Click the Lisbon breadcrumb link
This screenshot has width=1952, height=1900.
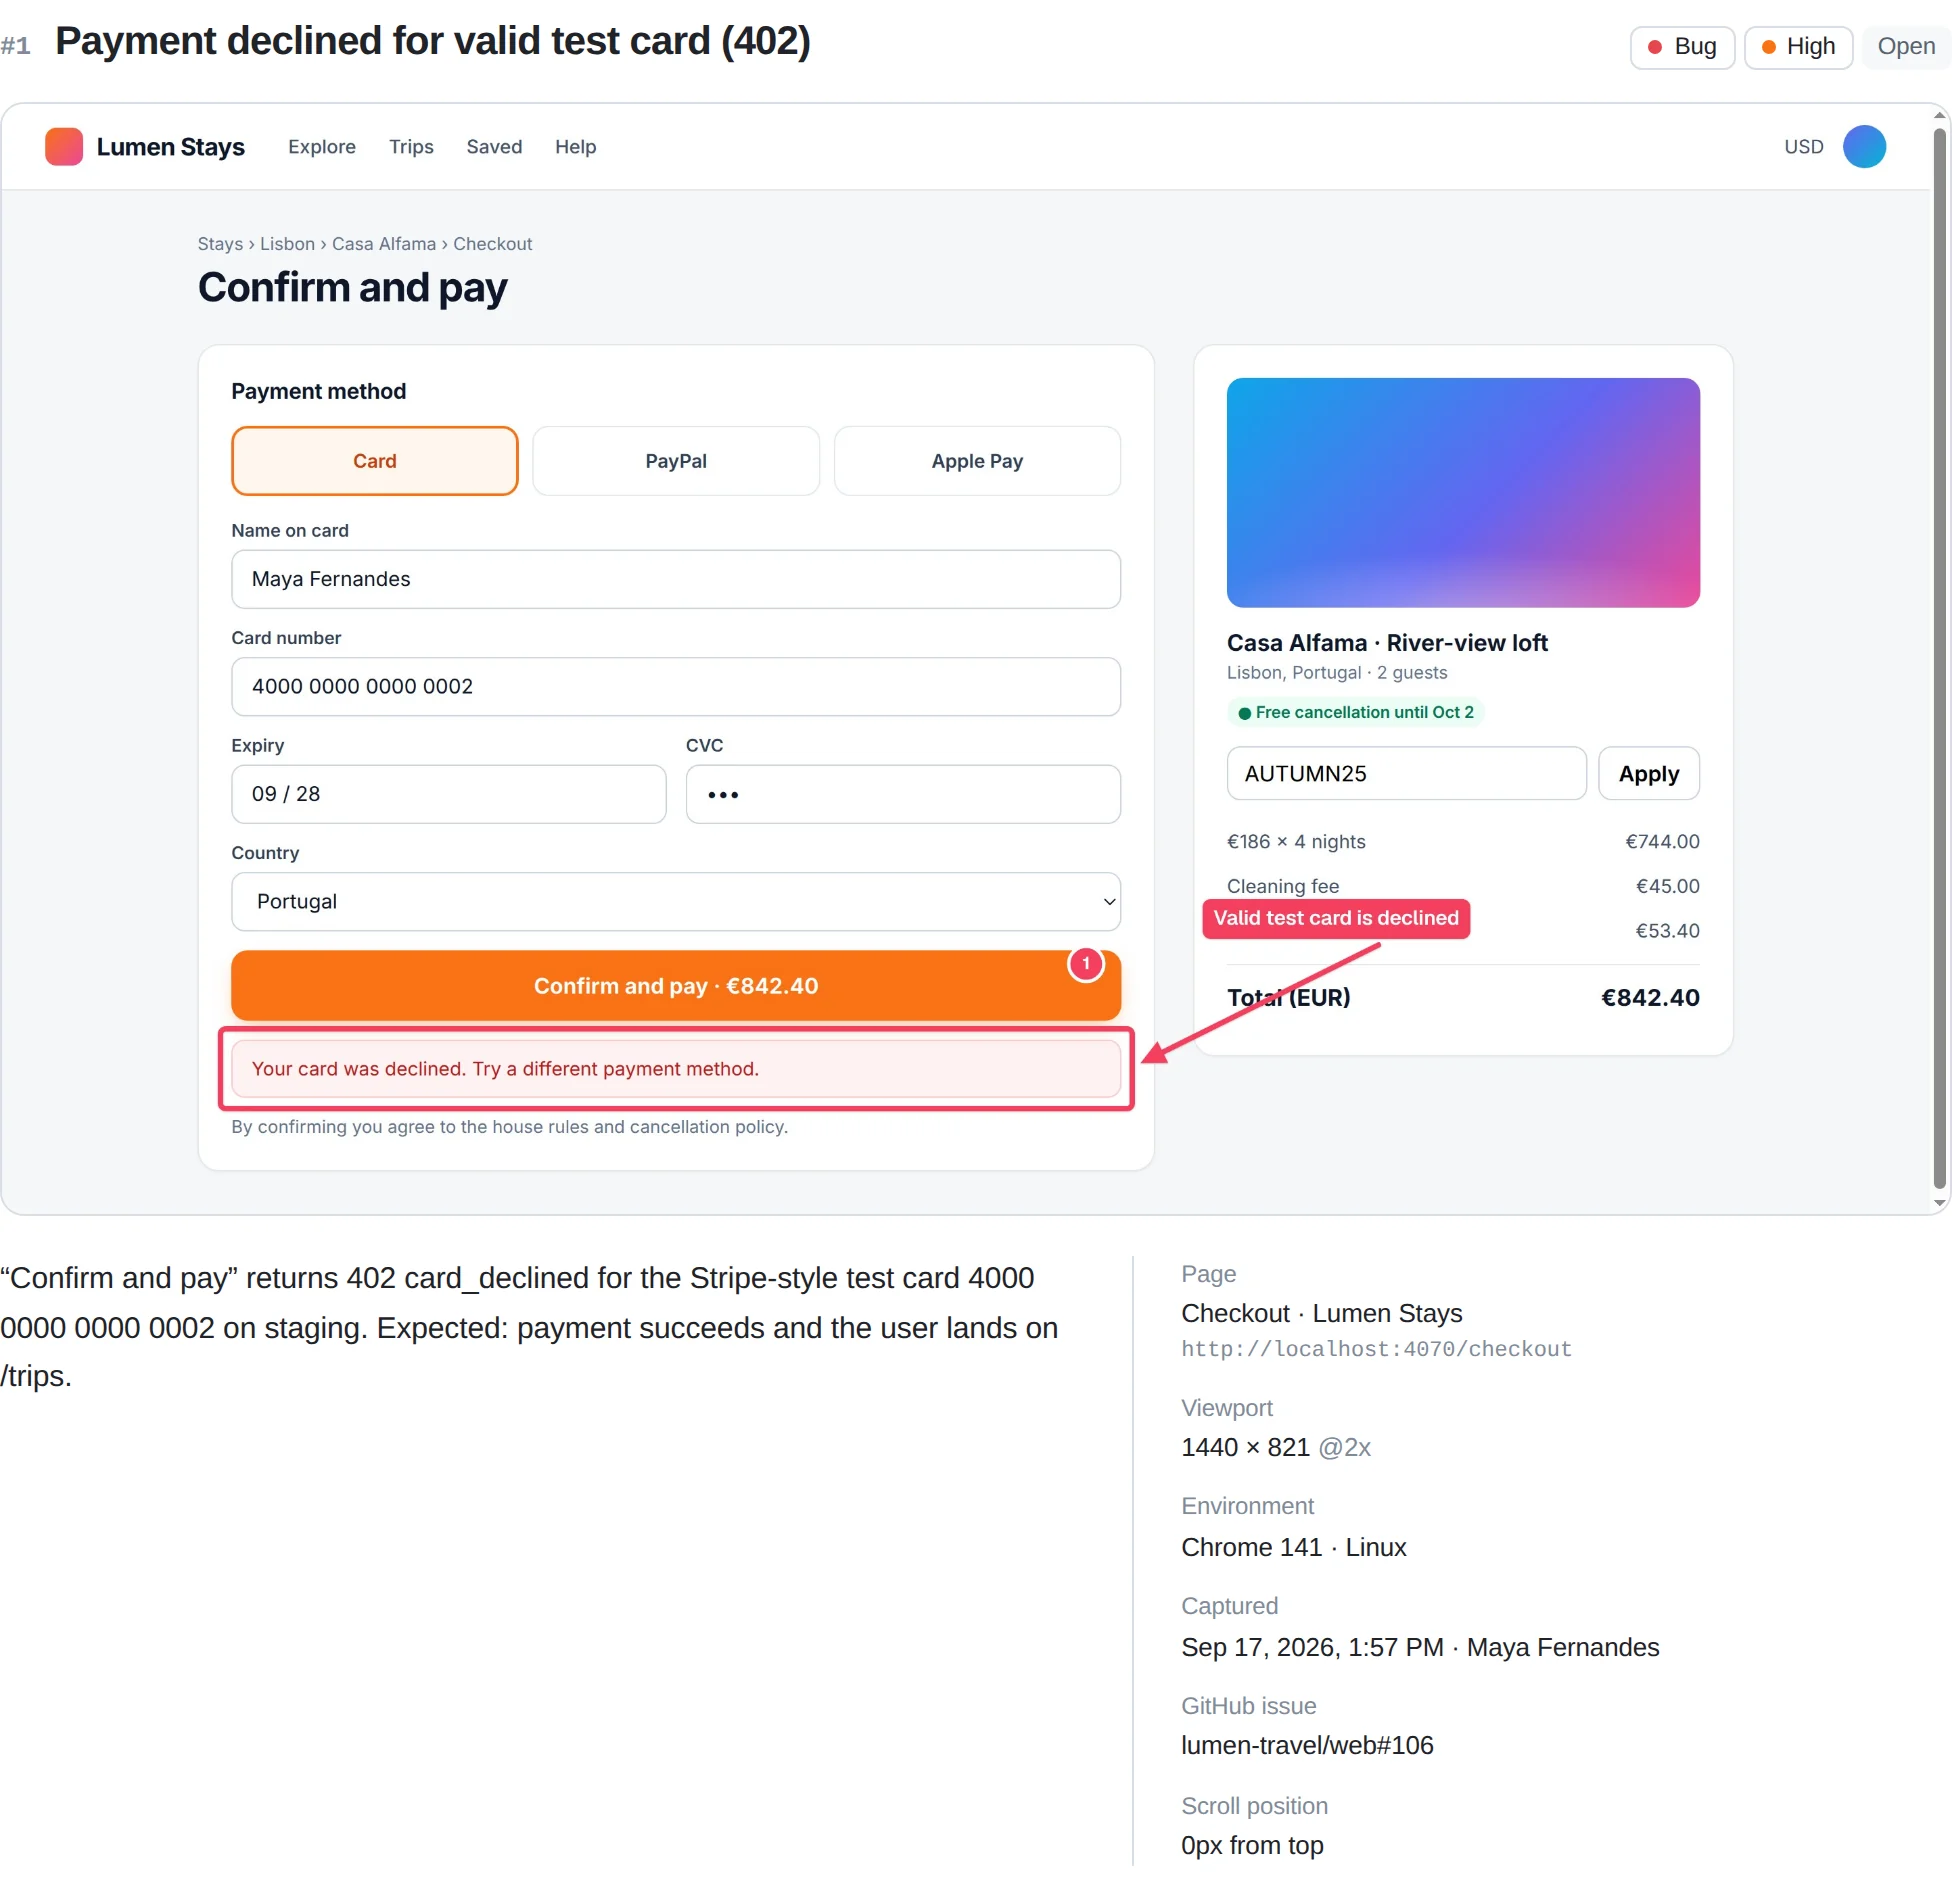[x=287, y=244]
